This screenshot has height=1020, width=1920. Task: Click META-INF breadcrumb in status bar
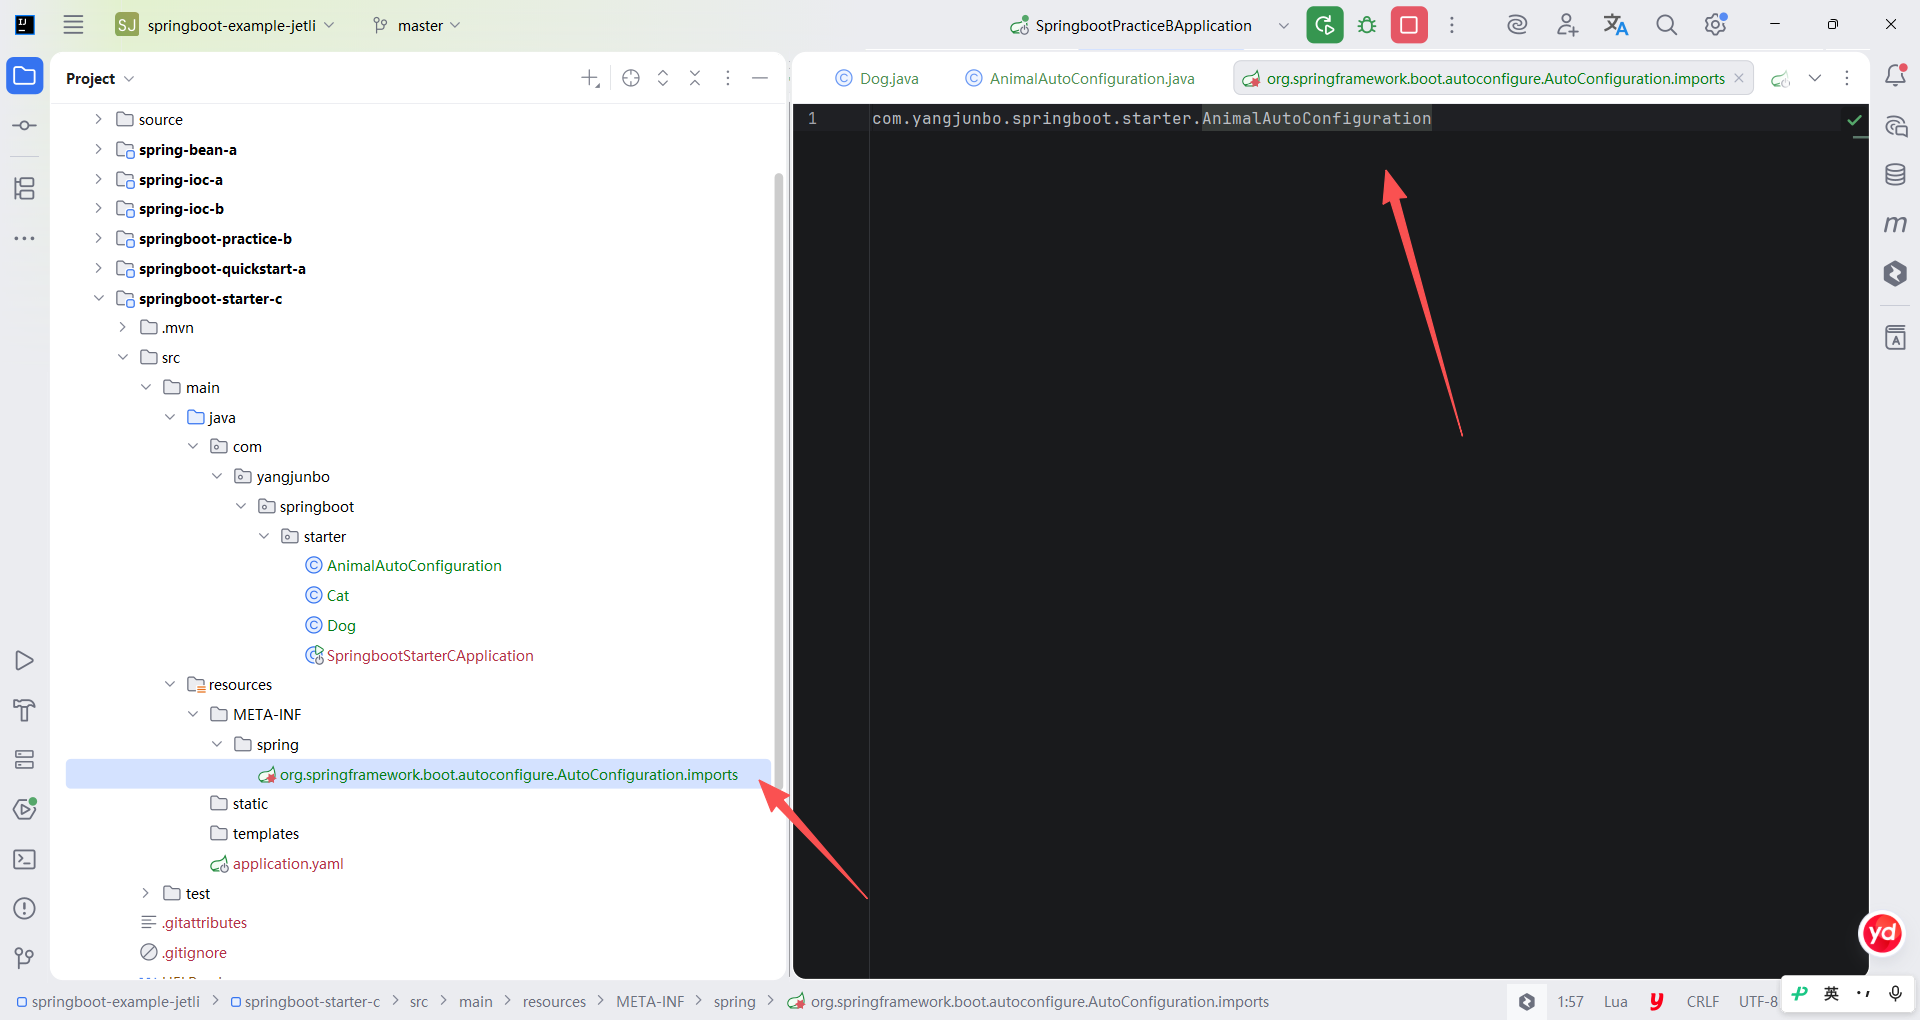(650, 1001)
